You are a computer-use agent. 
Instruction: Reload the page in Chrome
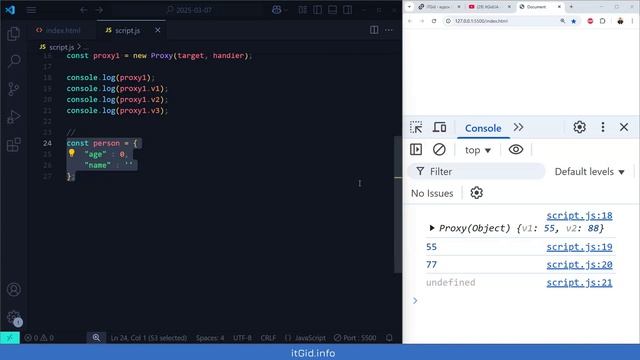coord(434,21)
